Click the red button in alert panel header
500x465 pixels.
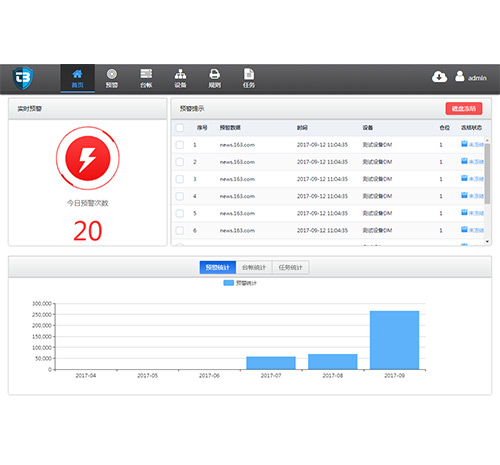pyautogui.click(x=464, y=108)
